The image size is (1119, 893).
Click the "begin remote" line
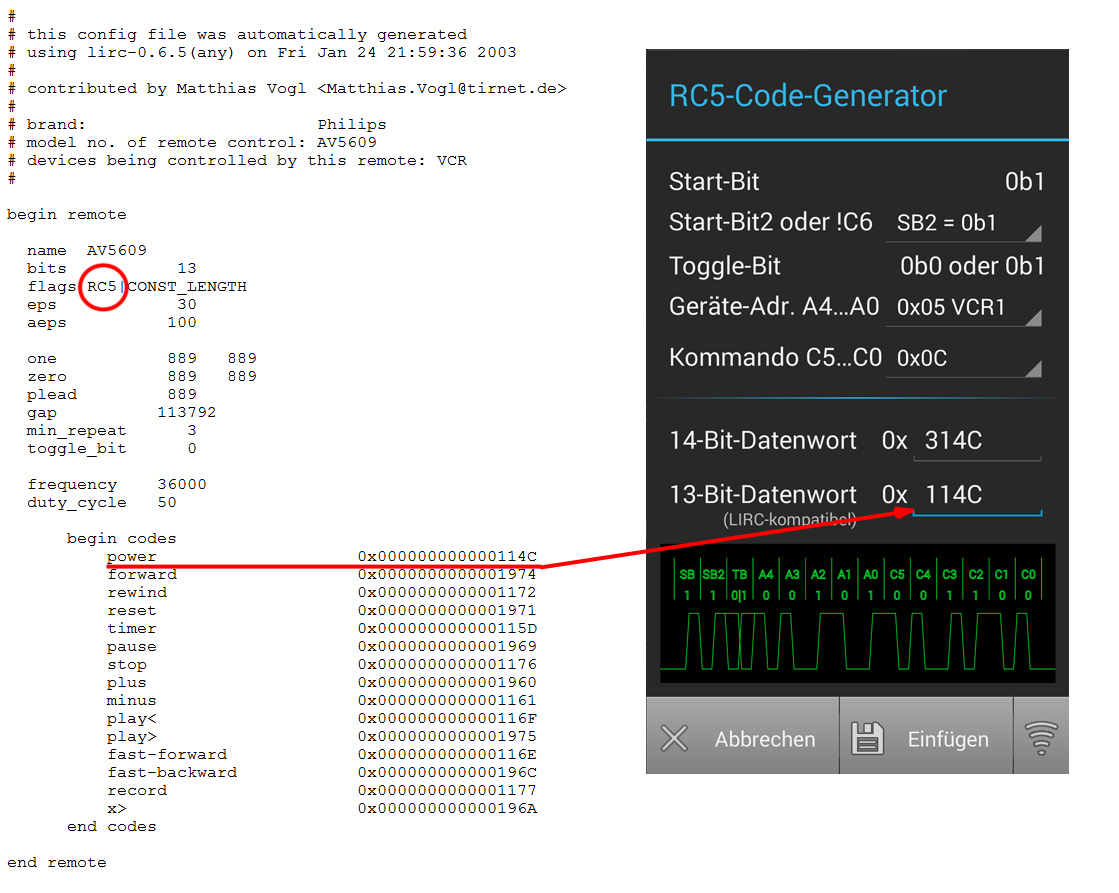(67, 215)
